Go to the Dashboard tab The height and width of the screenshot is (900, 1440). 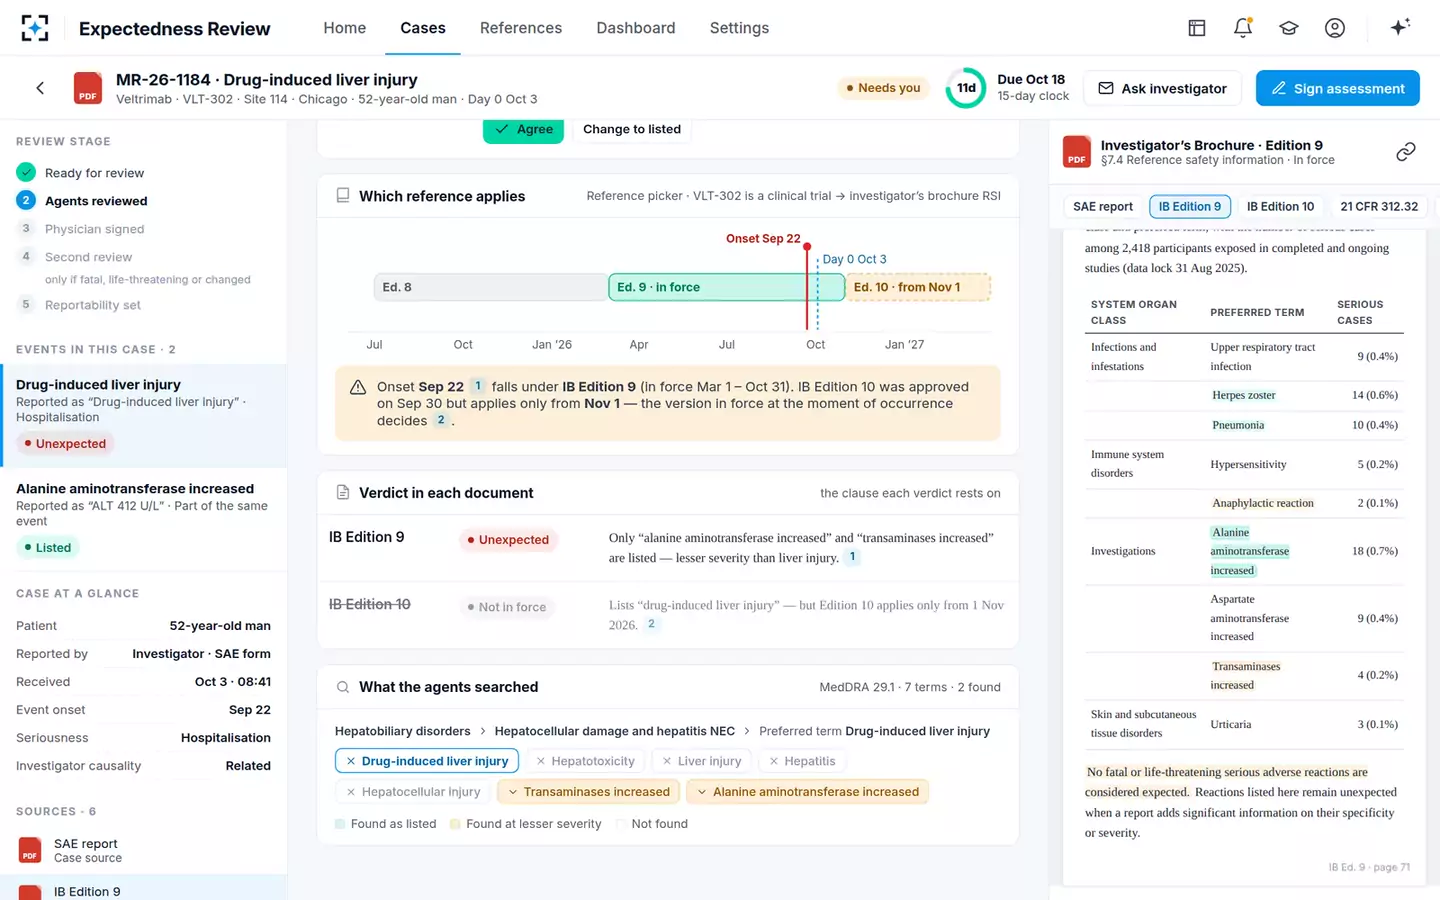(x=636, y=28)
